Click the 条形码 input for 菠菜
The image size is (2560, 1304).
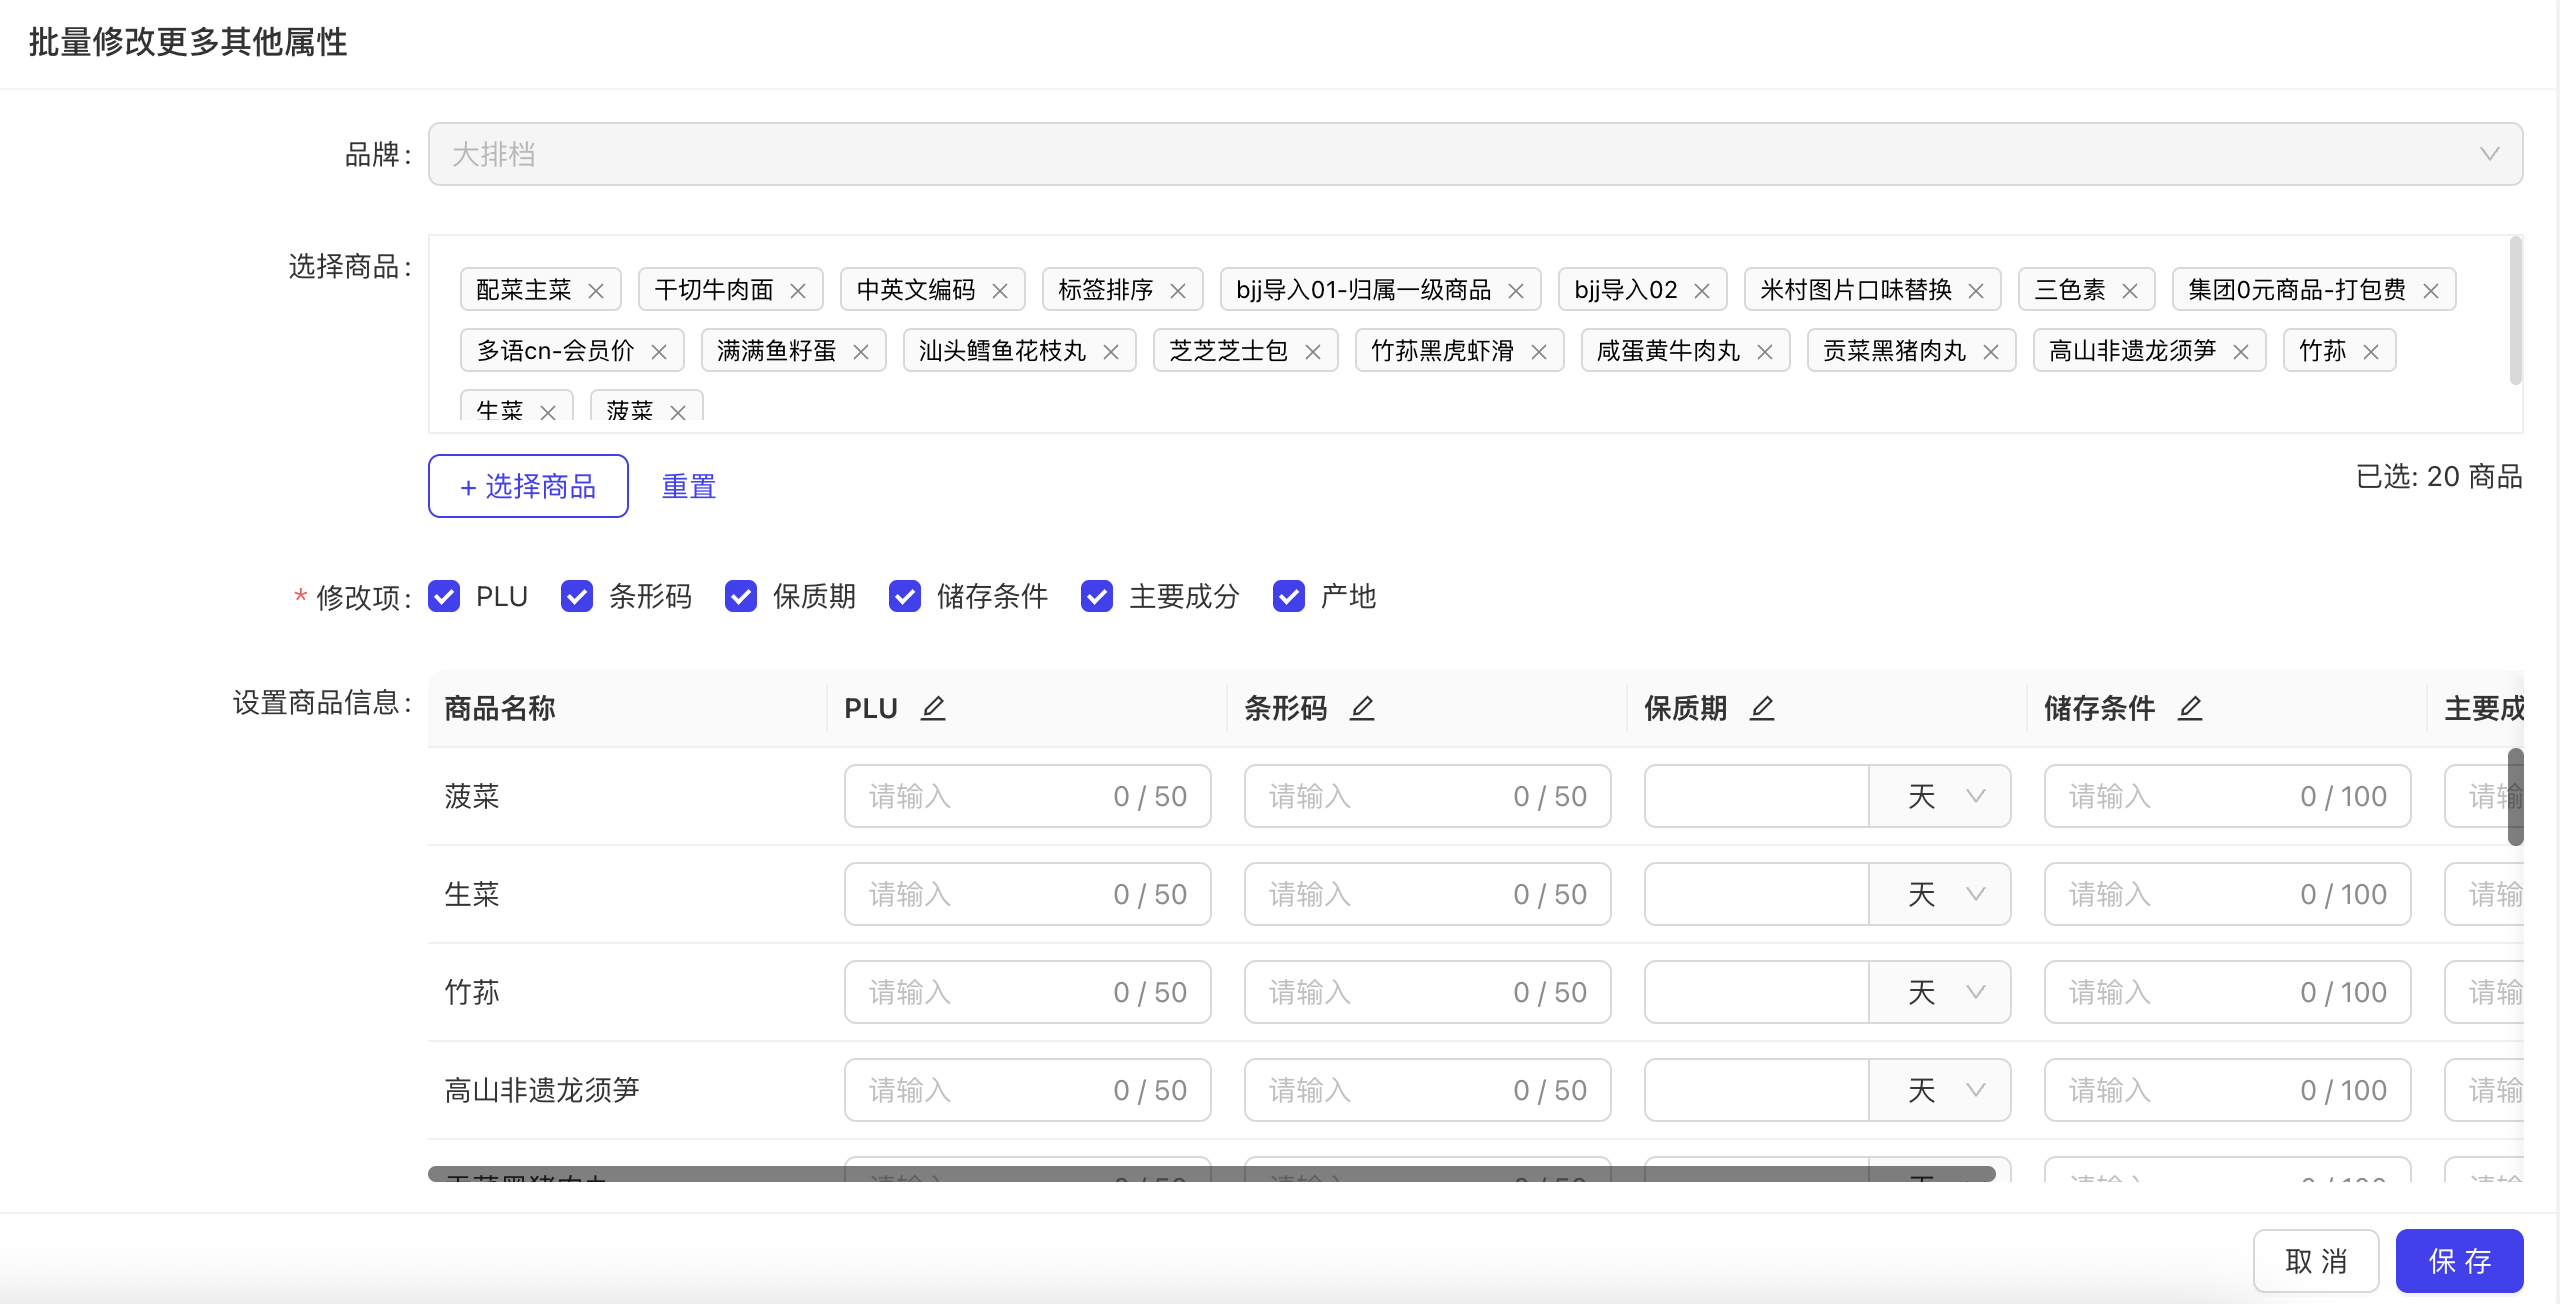click(x=1428, y=796)
